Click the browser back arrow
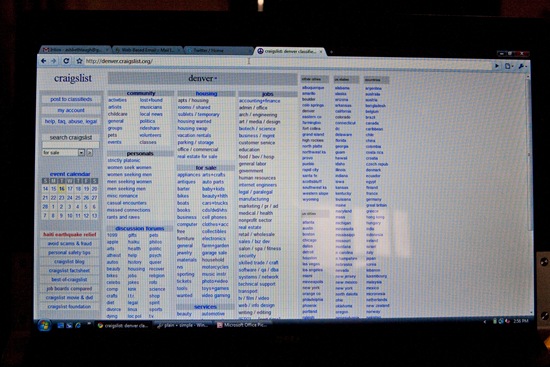This screenshot has height=367, width=550. [x=44, y=61]
